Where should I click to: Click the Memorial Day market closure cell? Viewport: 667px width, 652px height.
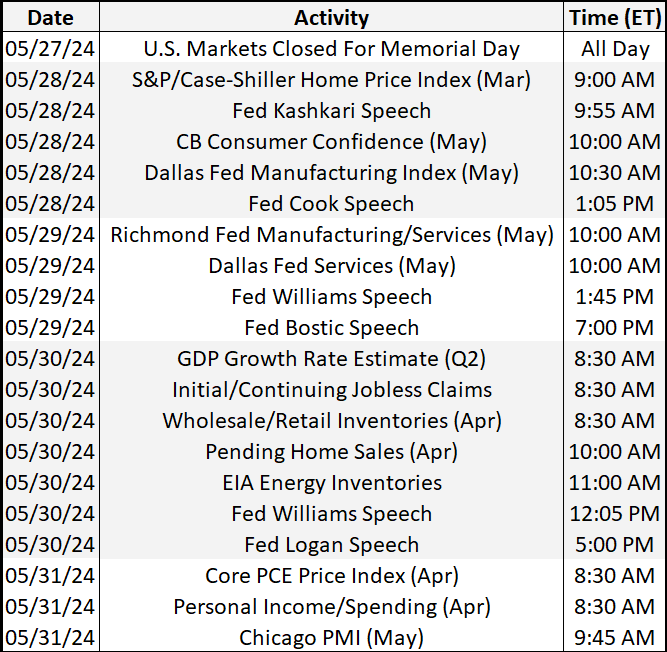pos(331,48)
